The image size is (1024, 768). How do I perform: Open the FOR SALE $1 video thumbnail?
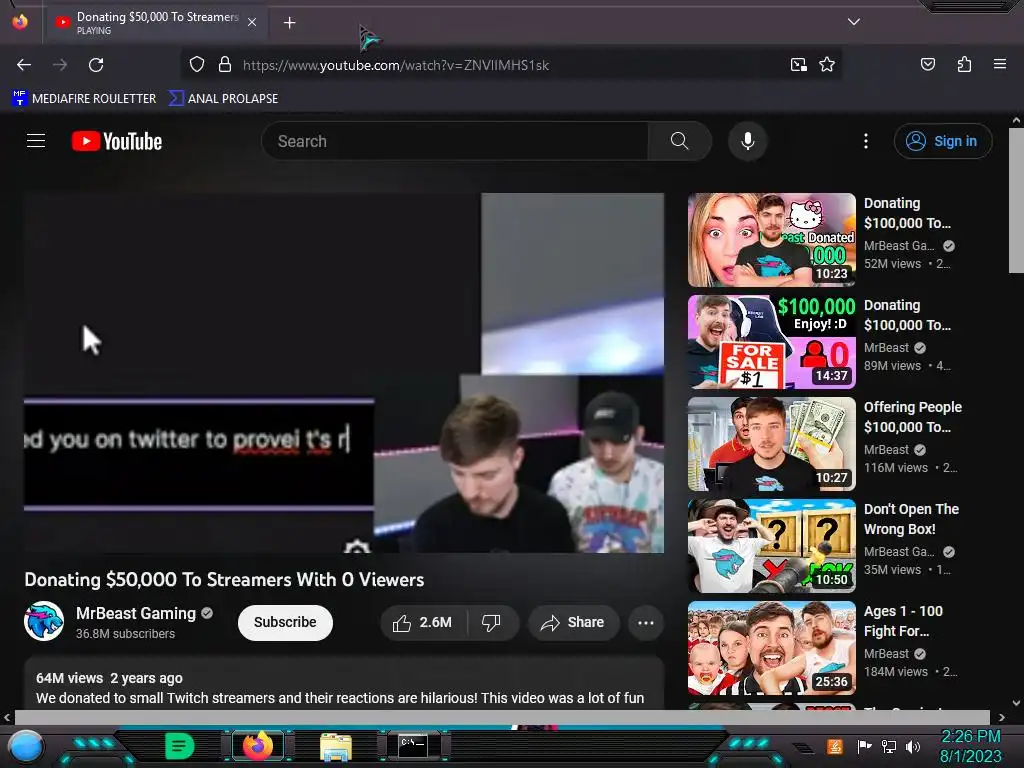(x=771, y=342)
